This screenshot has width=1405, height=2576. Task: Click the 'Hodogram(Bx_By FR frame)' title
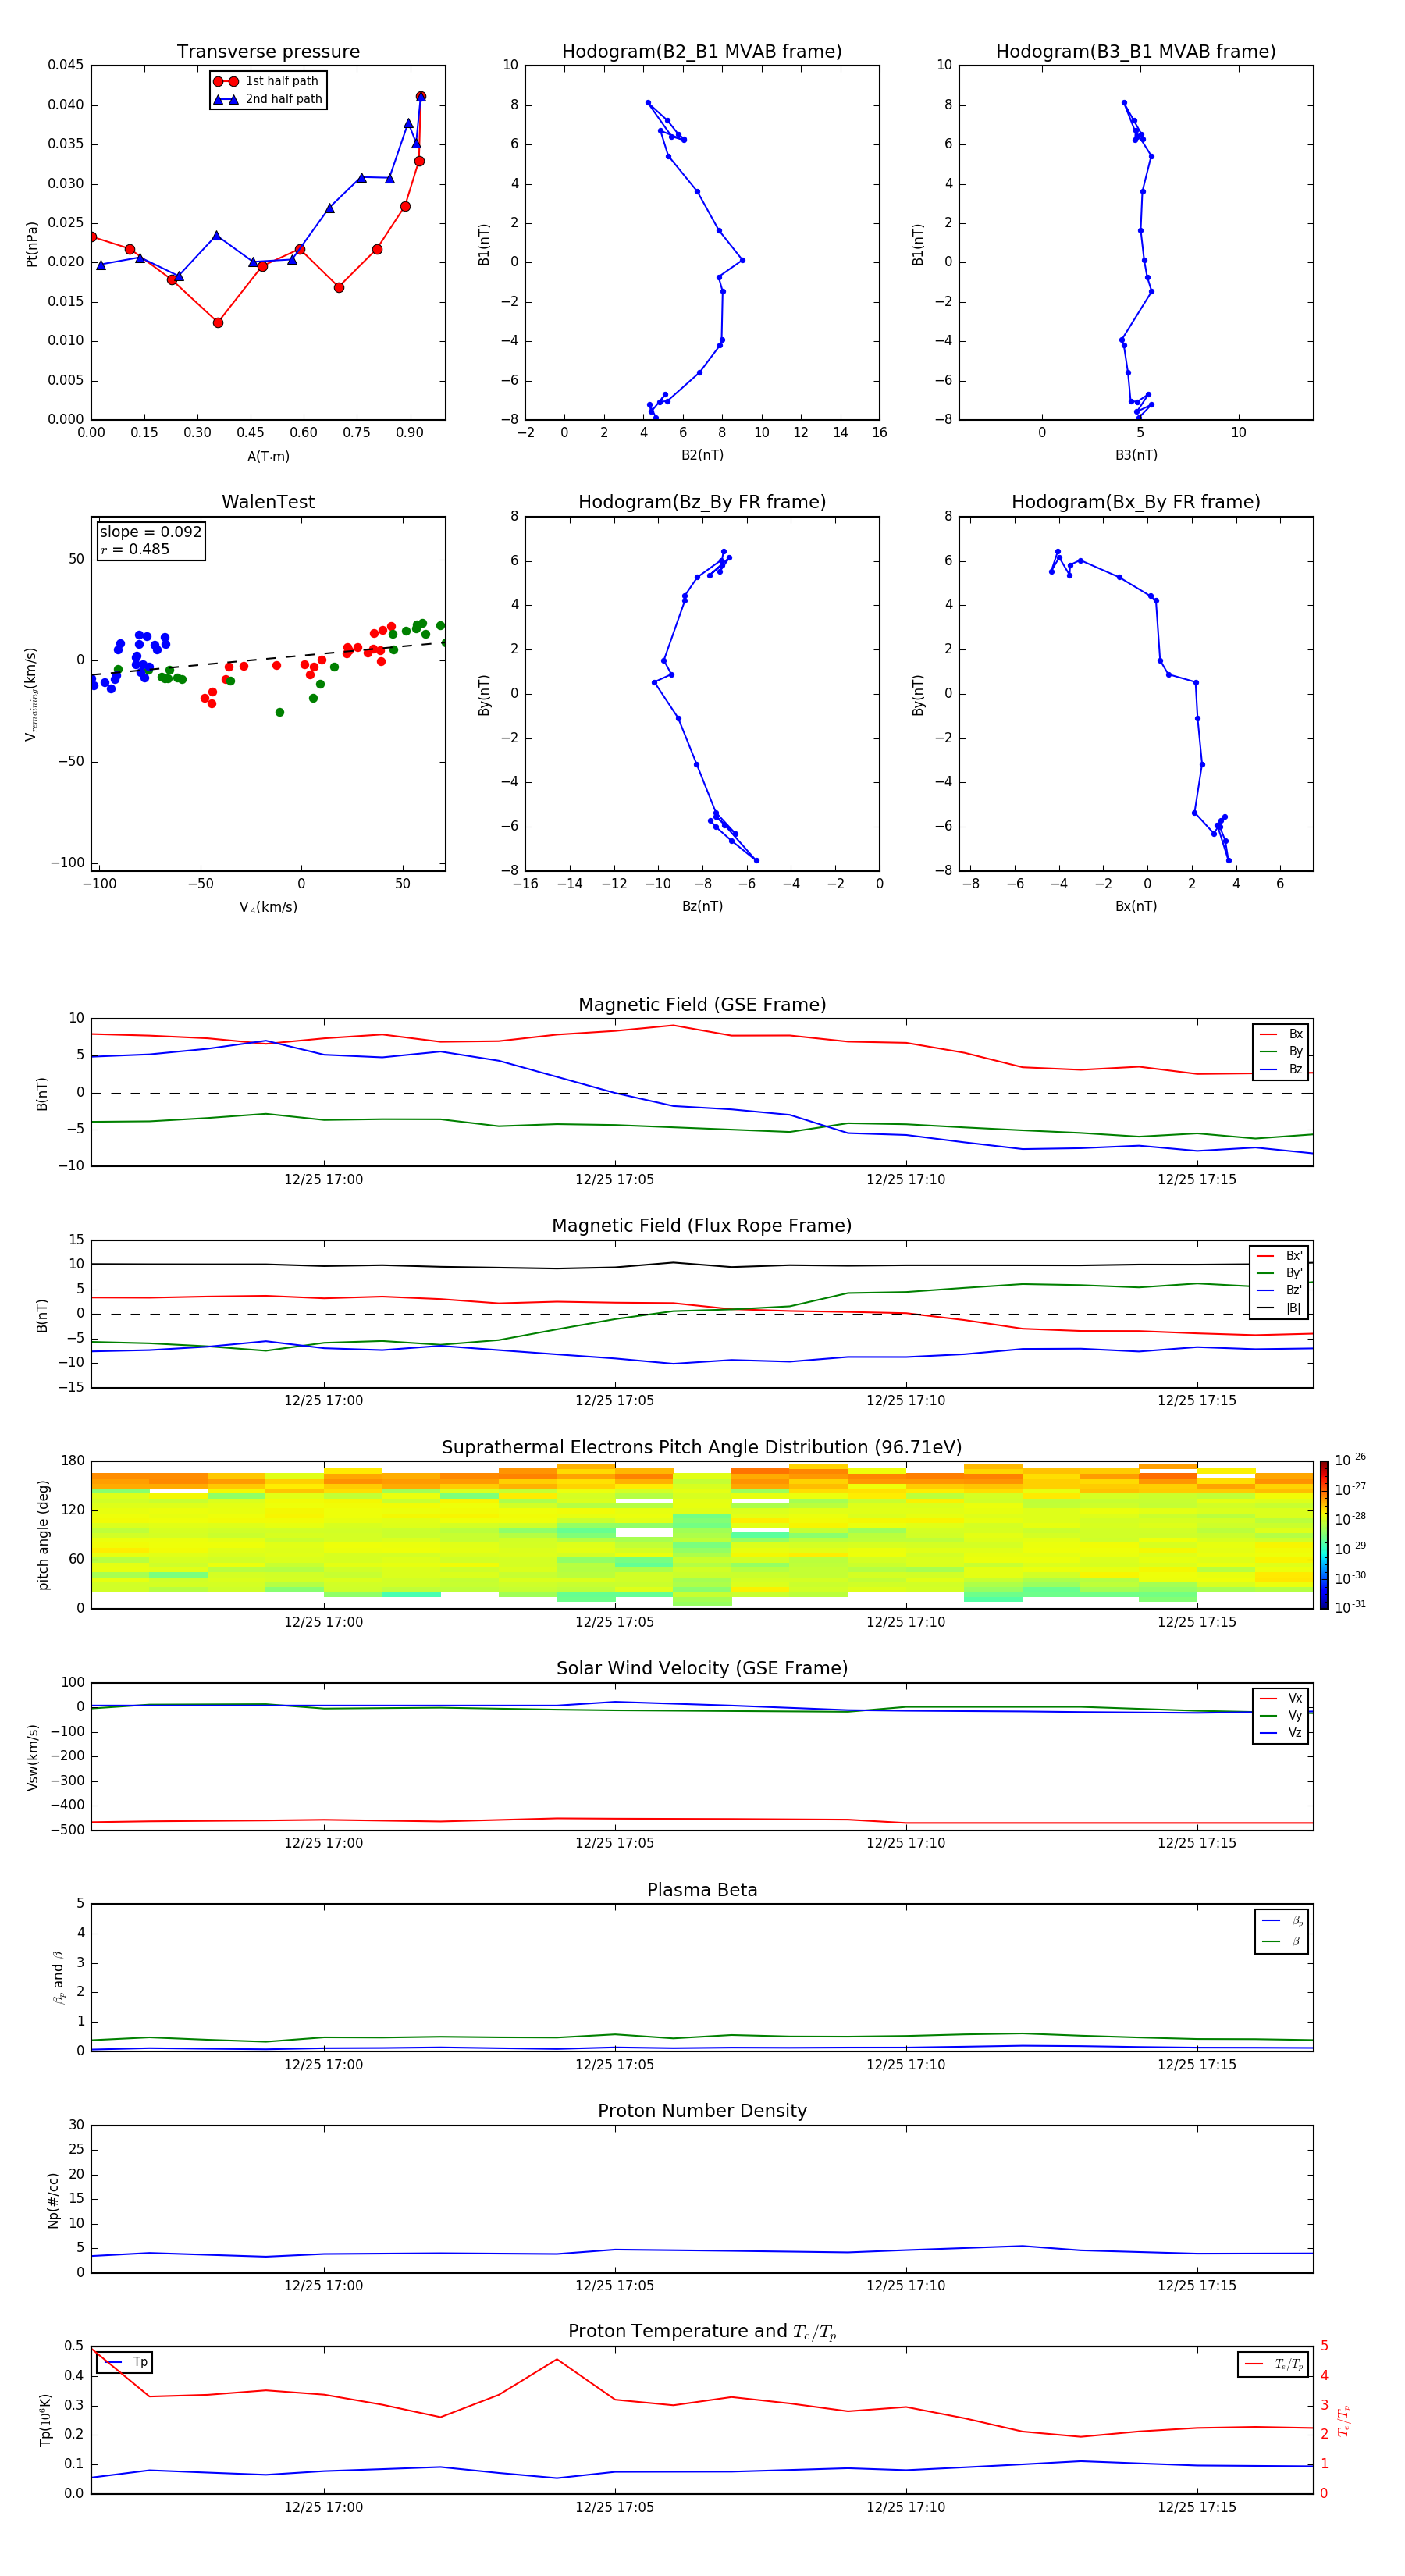point(1136,502)
